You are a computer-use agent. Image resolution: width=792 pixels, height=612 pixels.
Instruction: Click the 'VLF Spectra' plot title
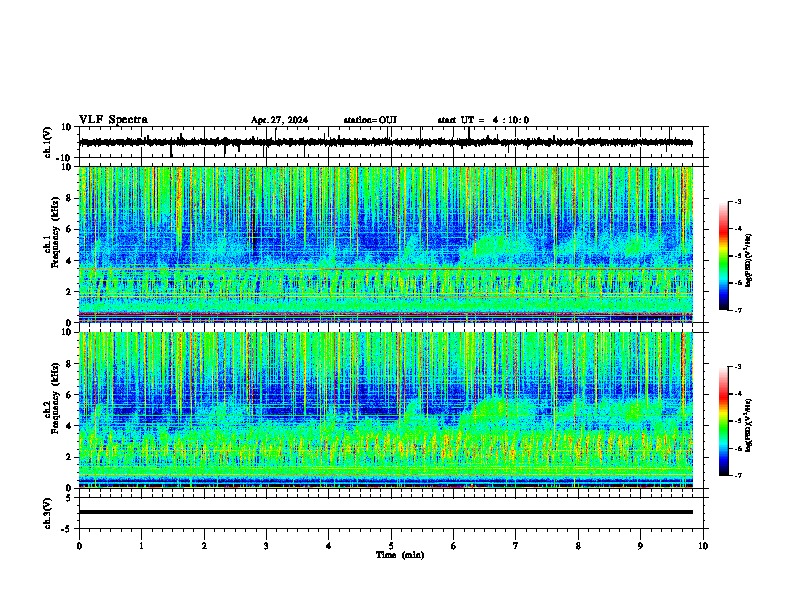pos(113,120)
